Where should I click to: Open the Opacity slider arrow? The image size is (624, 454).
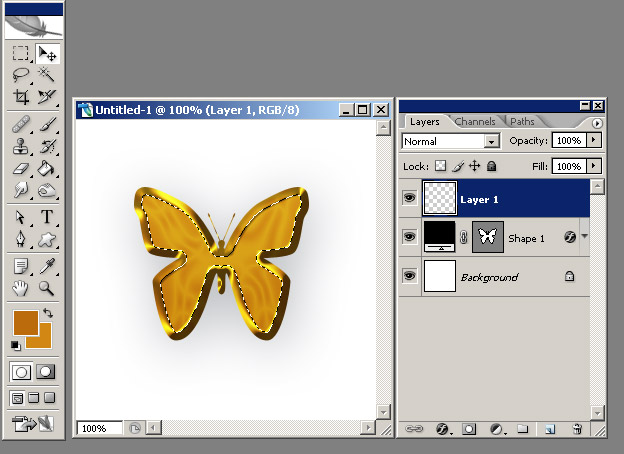coord(594,140)
